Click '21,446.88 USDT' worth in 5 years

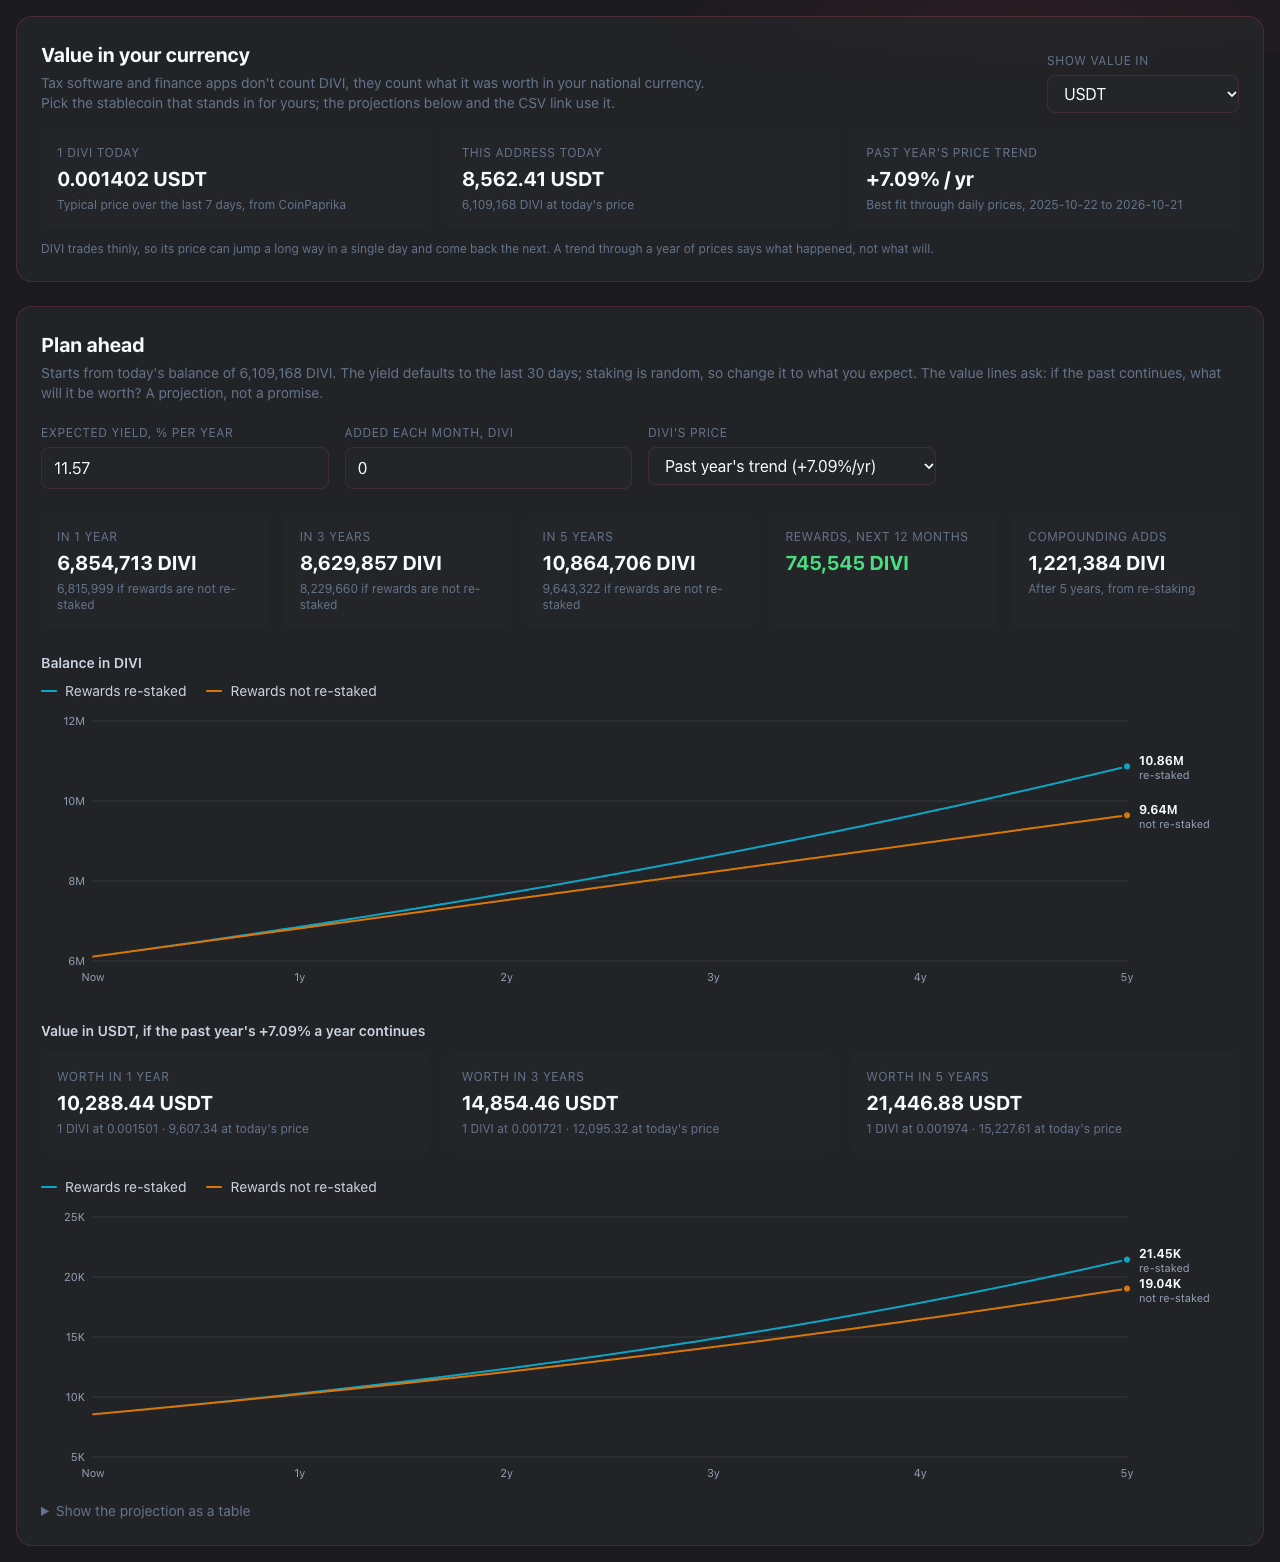pos(944,1103)
